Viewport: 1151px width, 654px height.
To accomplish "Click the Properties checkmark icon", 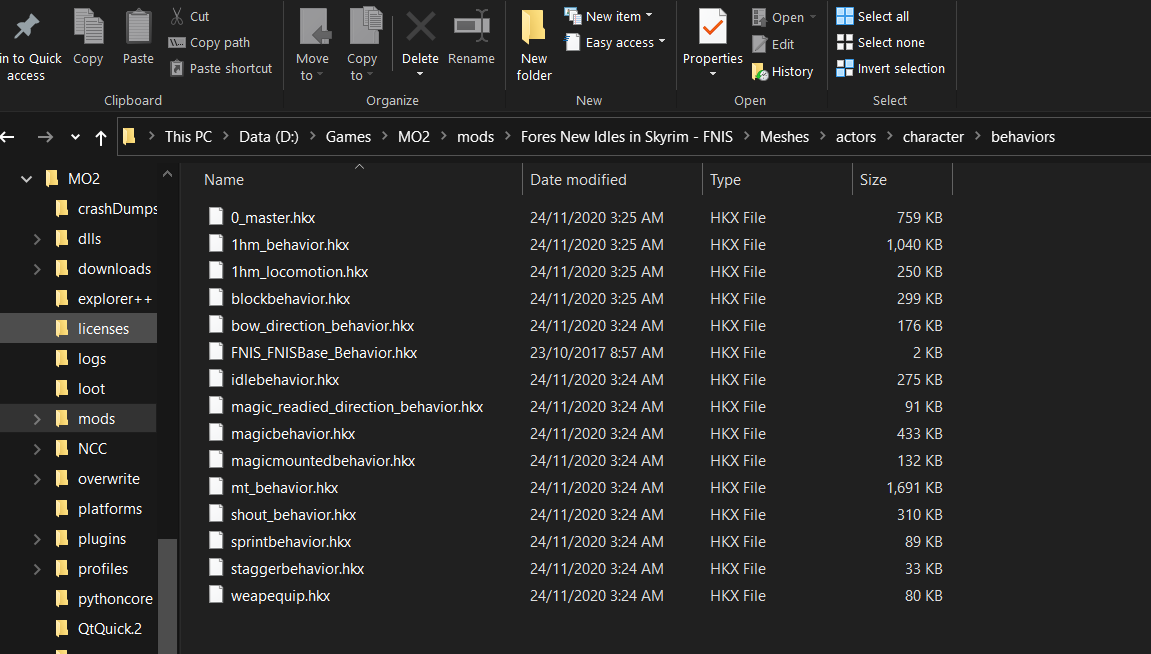I will tap(712, 26).
